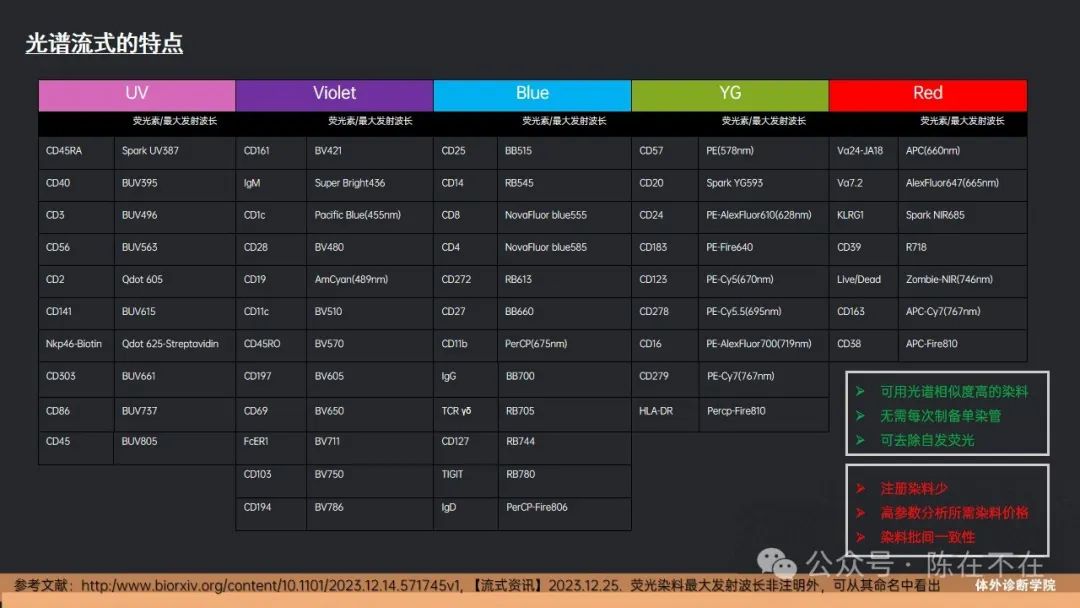Click the Red laser column header
Image resolution: width=1080 pixels, height=608 pixels.
click(927, 94)
